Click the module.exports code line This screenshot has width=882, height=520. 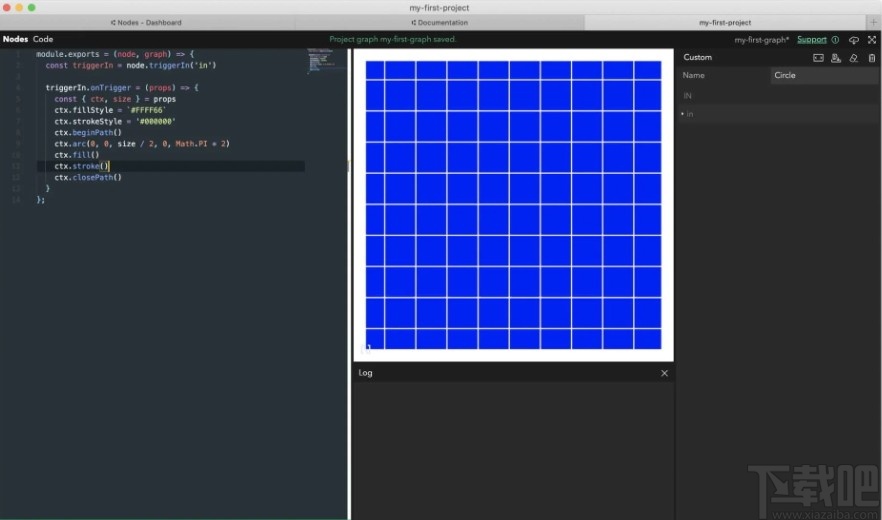tap(115, 54)
